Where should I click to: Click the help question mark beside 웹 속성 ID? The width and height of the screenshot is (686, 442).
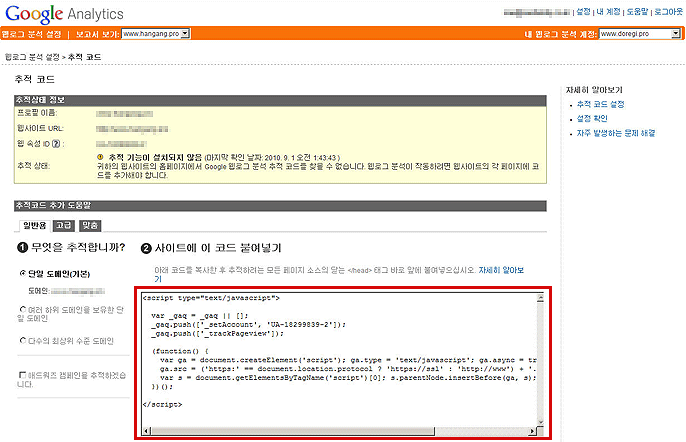click(x=56, y=144)
